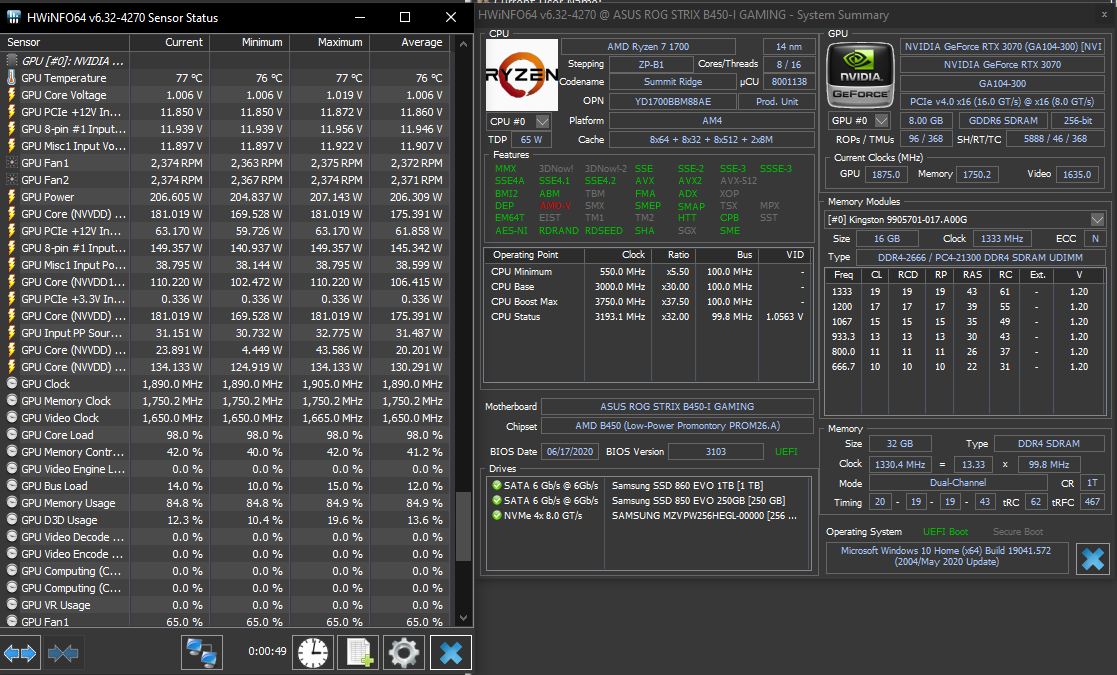Click the fan icon beside GPU Fan2
The image size is (1117, 675).
(x=11, y=179)
